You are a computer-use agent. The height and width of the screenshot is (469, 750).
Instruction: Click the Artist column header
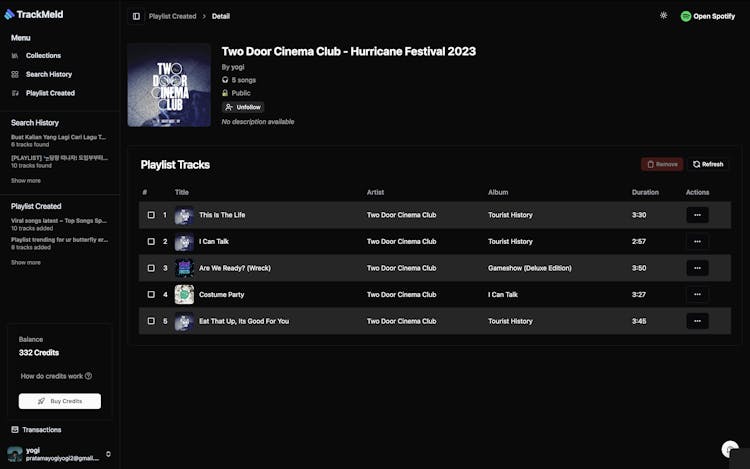pos(375,192)
